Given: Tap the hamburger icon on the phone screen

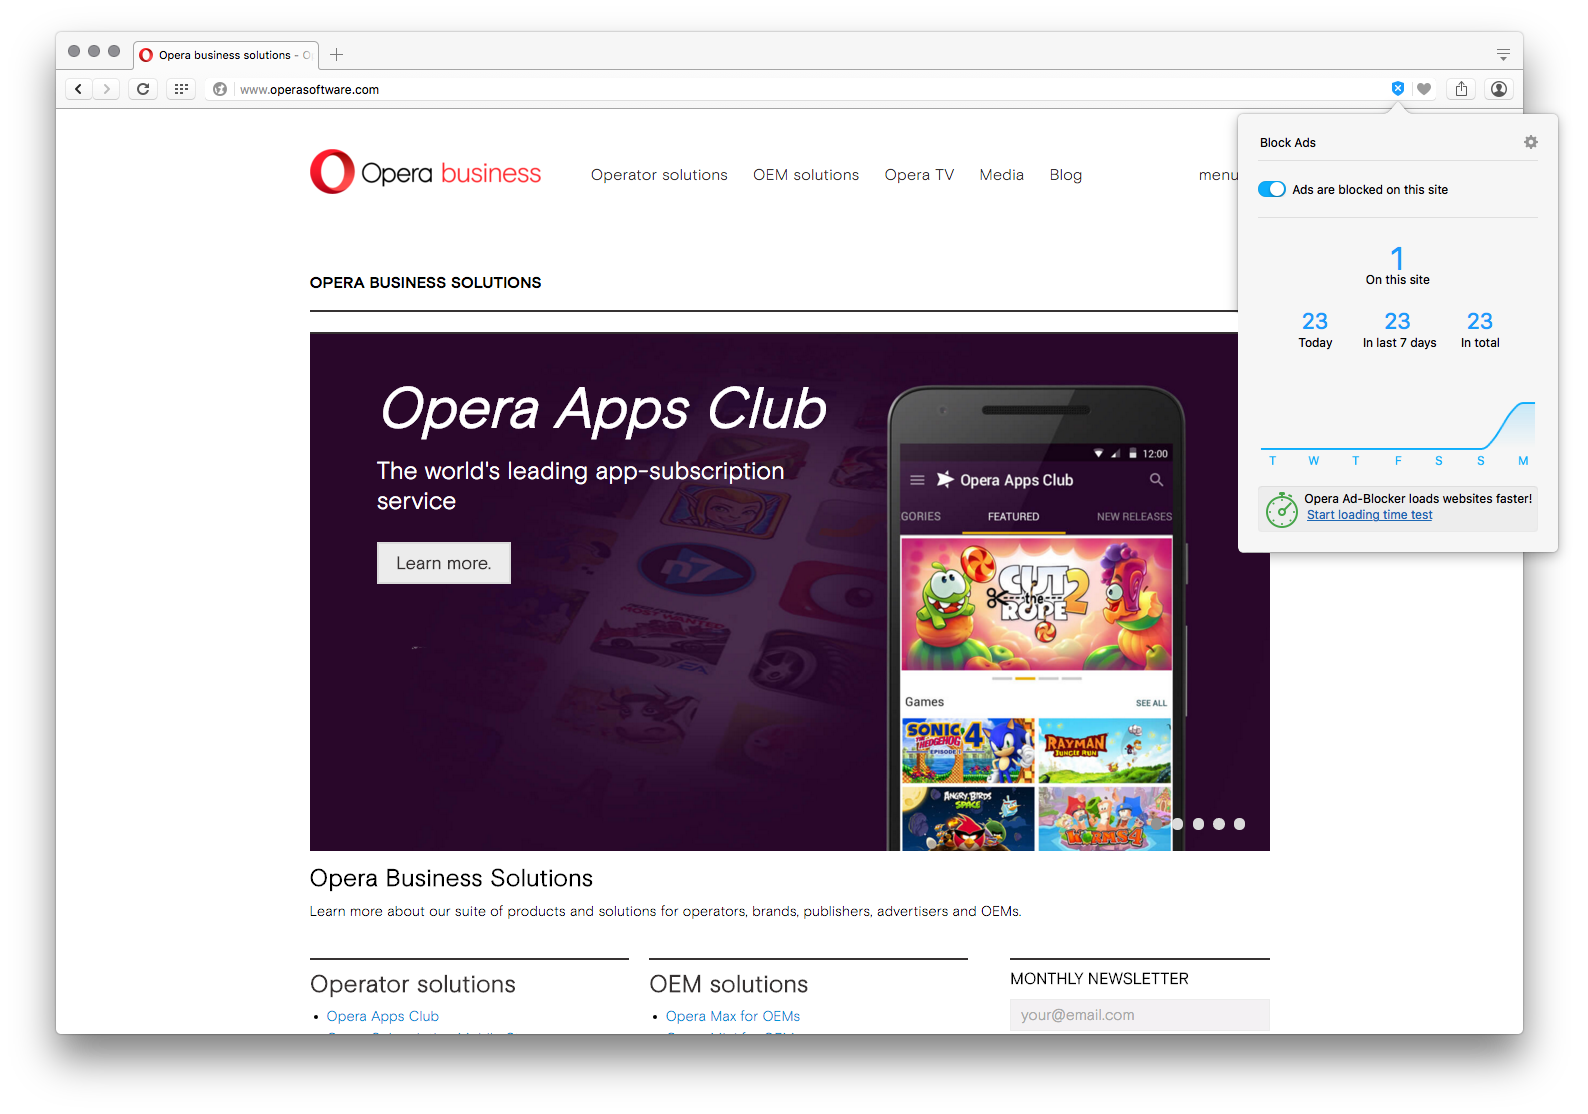Looking at the screenshot, I should pyautogui.click(x=917, y=480).
